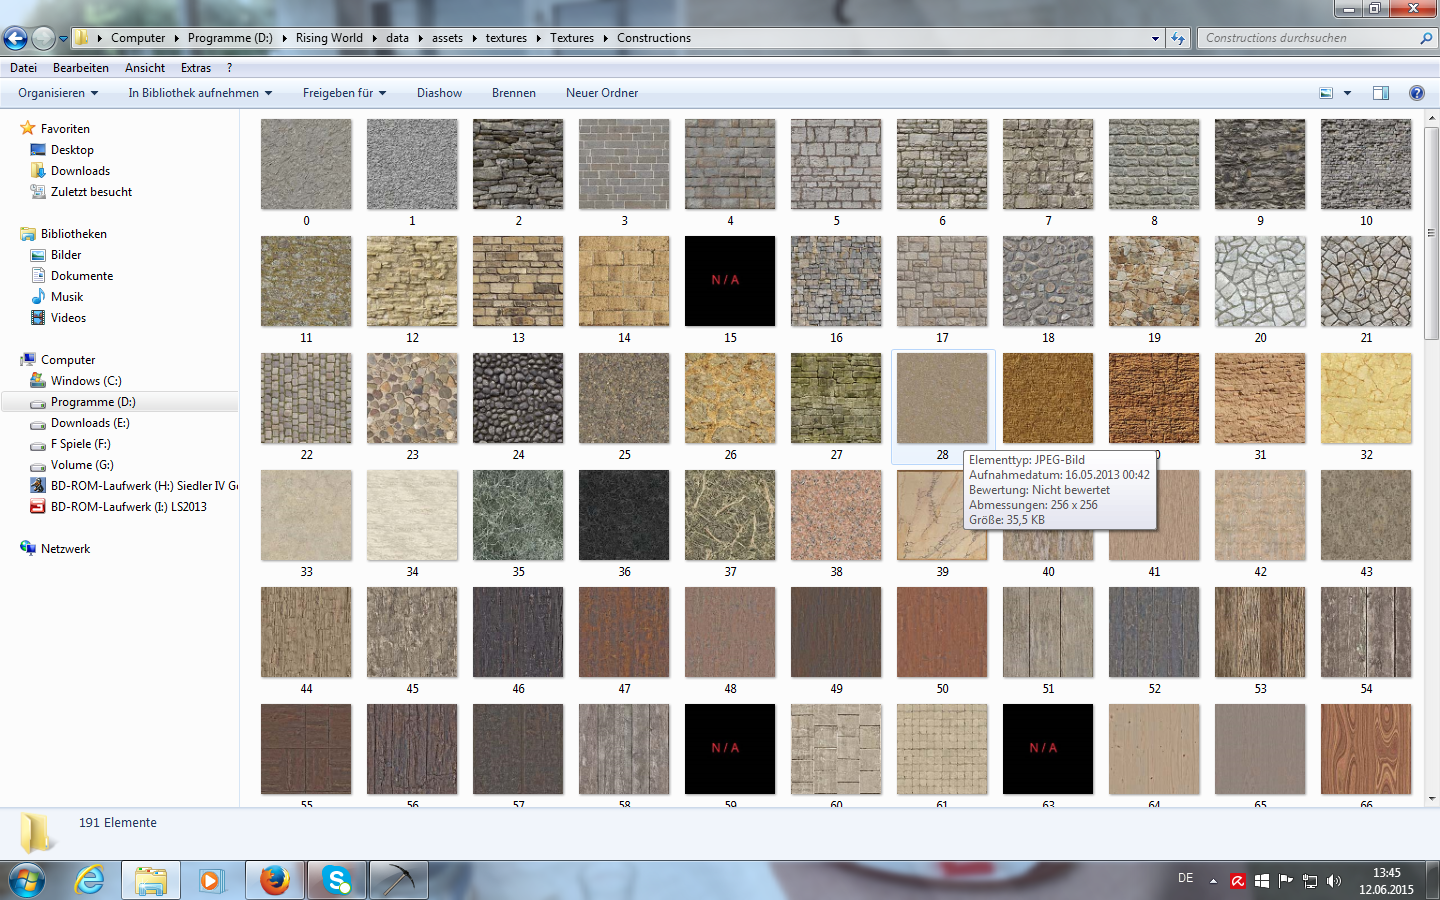Open the Bearbeiten menu

pos(80,68)
